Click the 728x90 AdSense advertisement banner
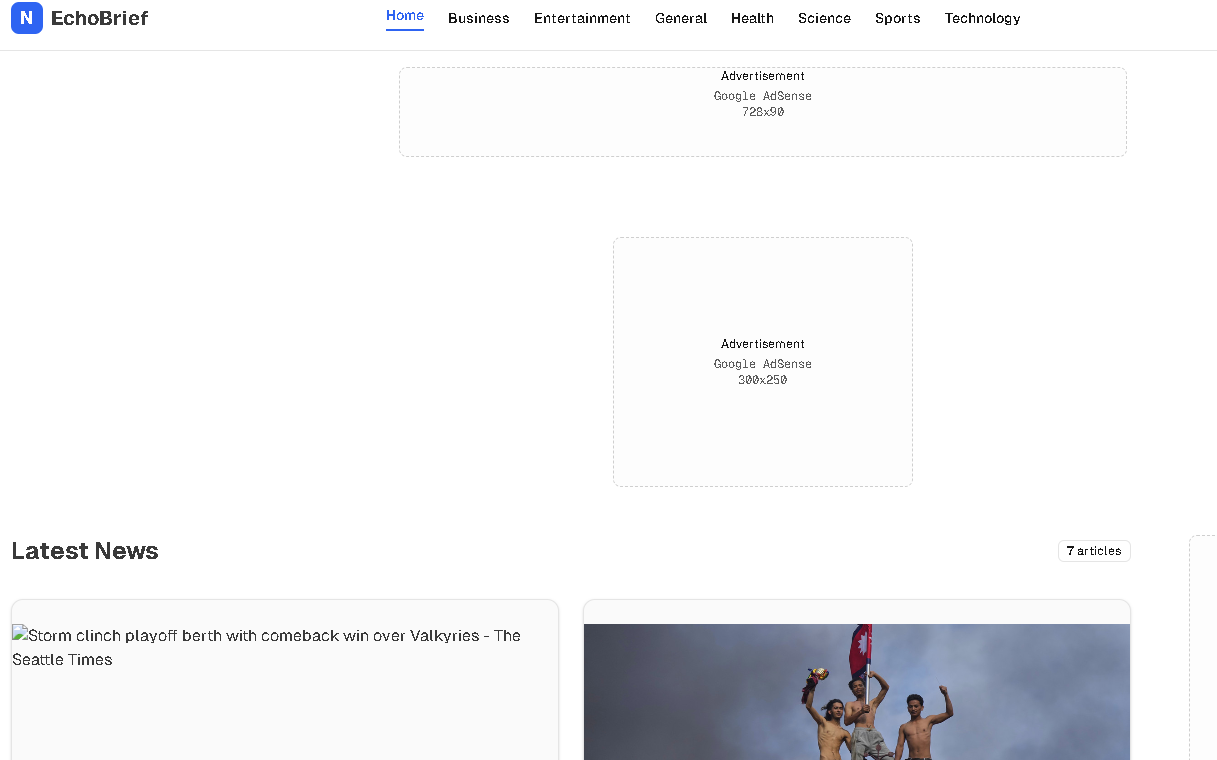Image resolution: width=1217 pixels, height=760 pixels. 763,112
